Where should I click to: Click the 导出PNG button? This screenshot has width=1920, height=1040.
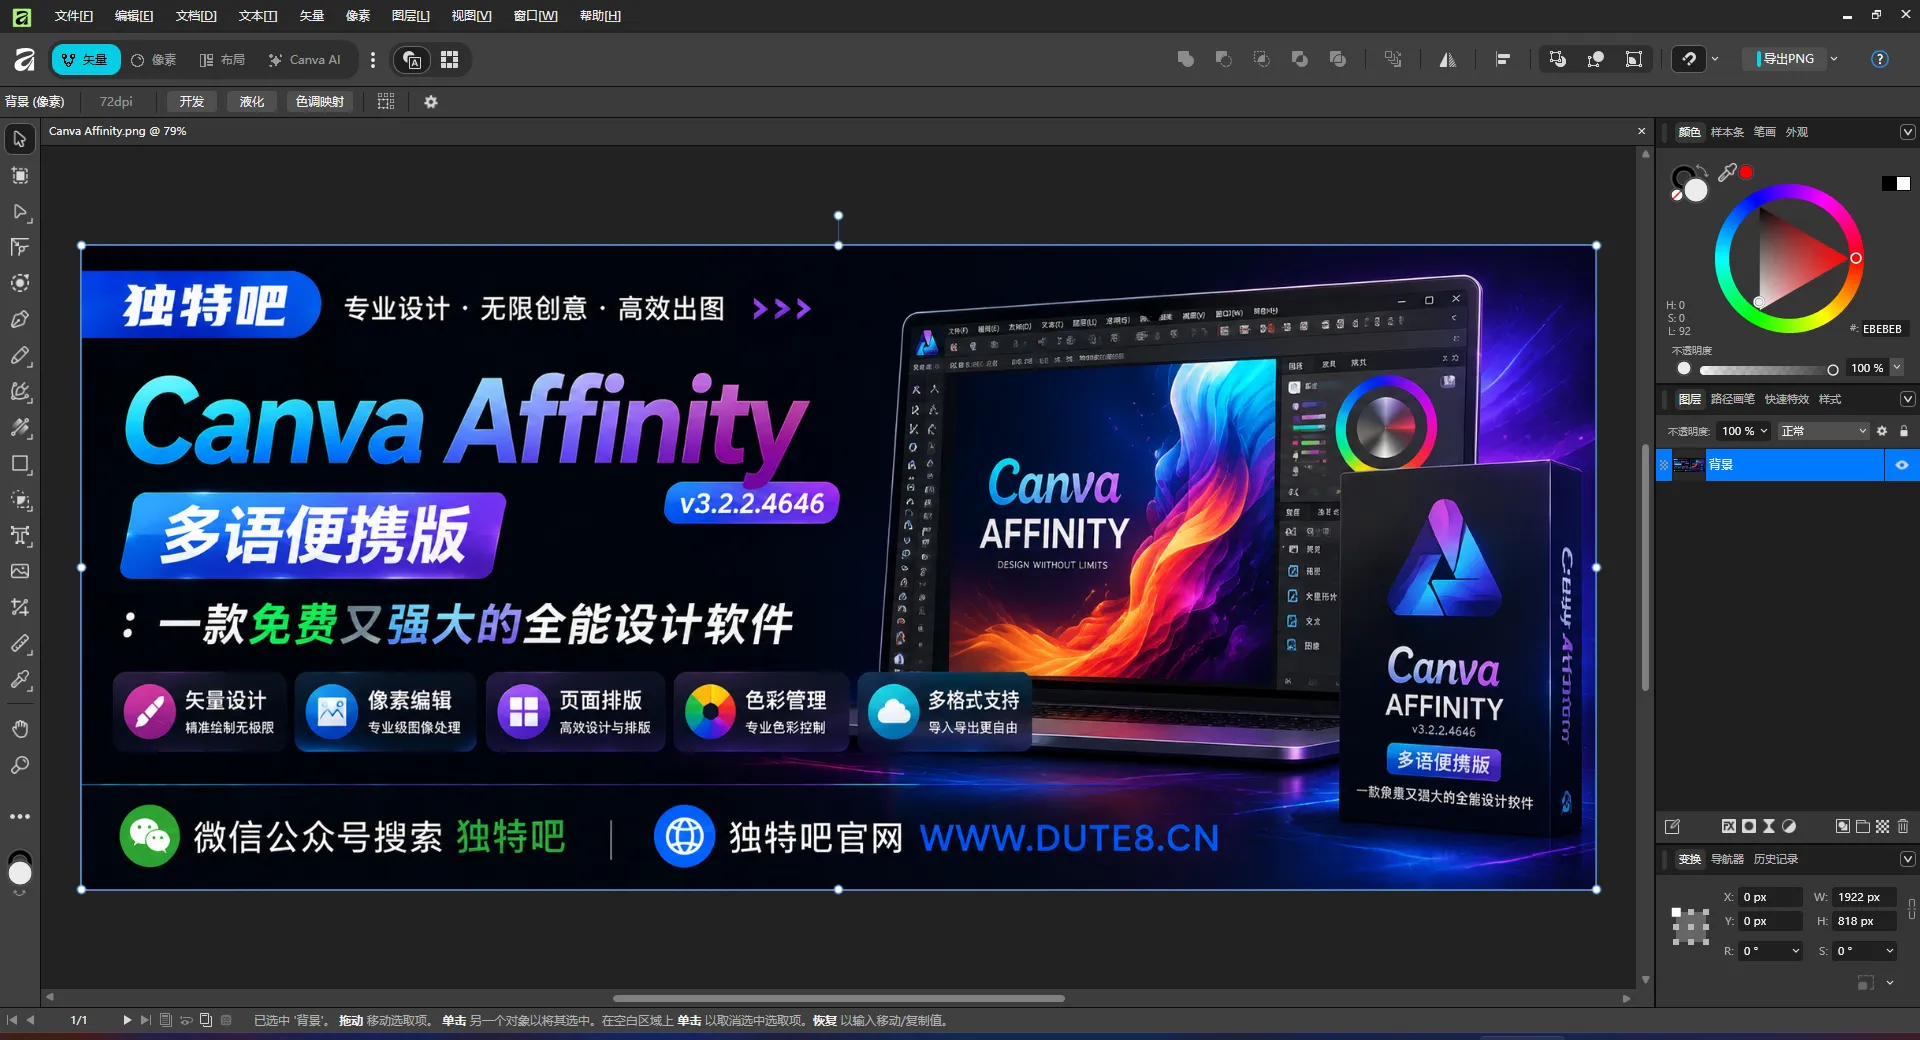[x=1786, y=59]
